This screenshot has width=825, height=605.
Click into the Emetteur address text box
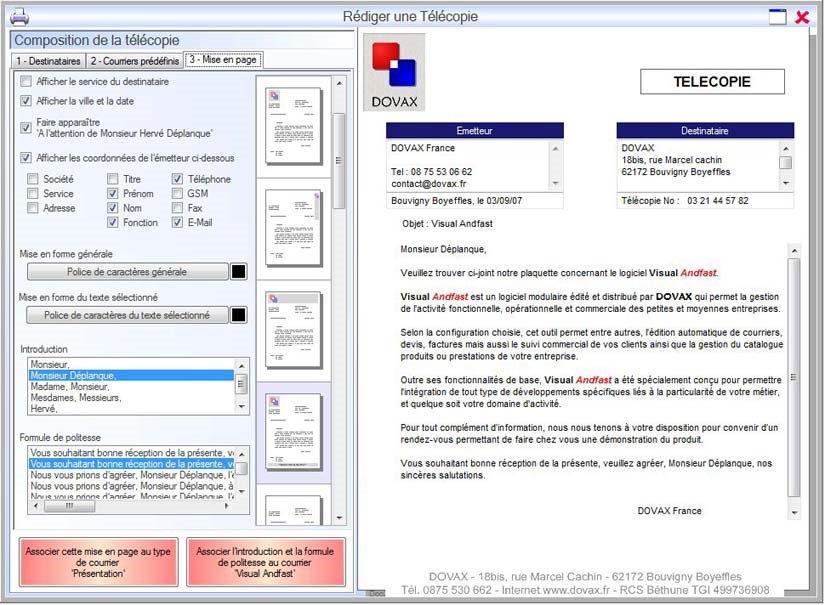click(468, 166)
